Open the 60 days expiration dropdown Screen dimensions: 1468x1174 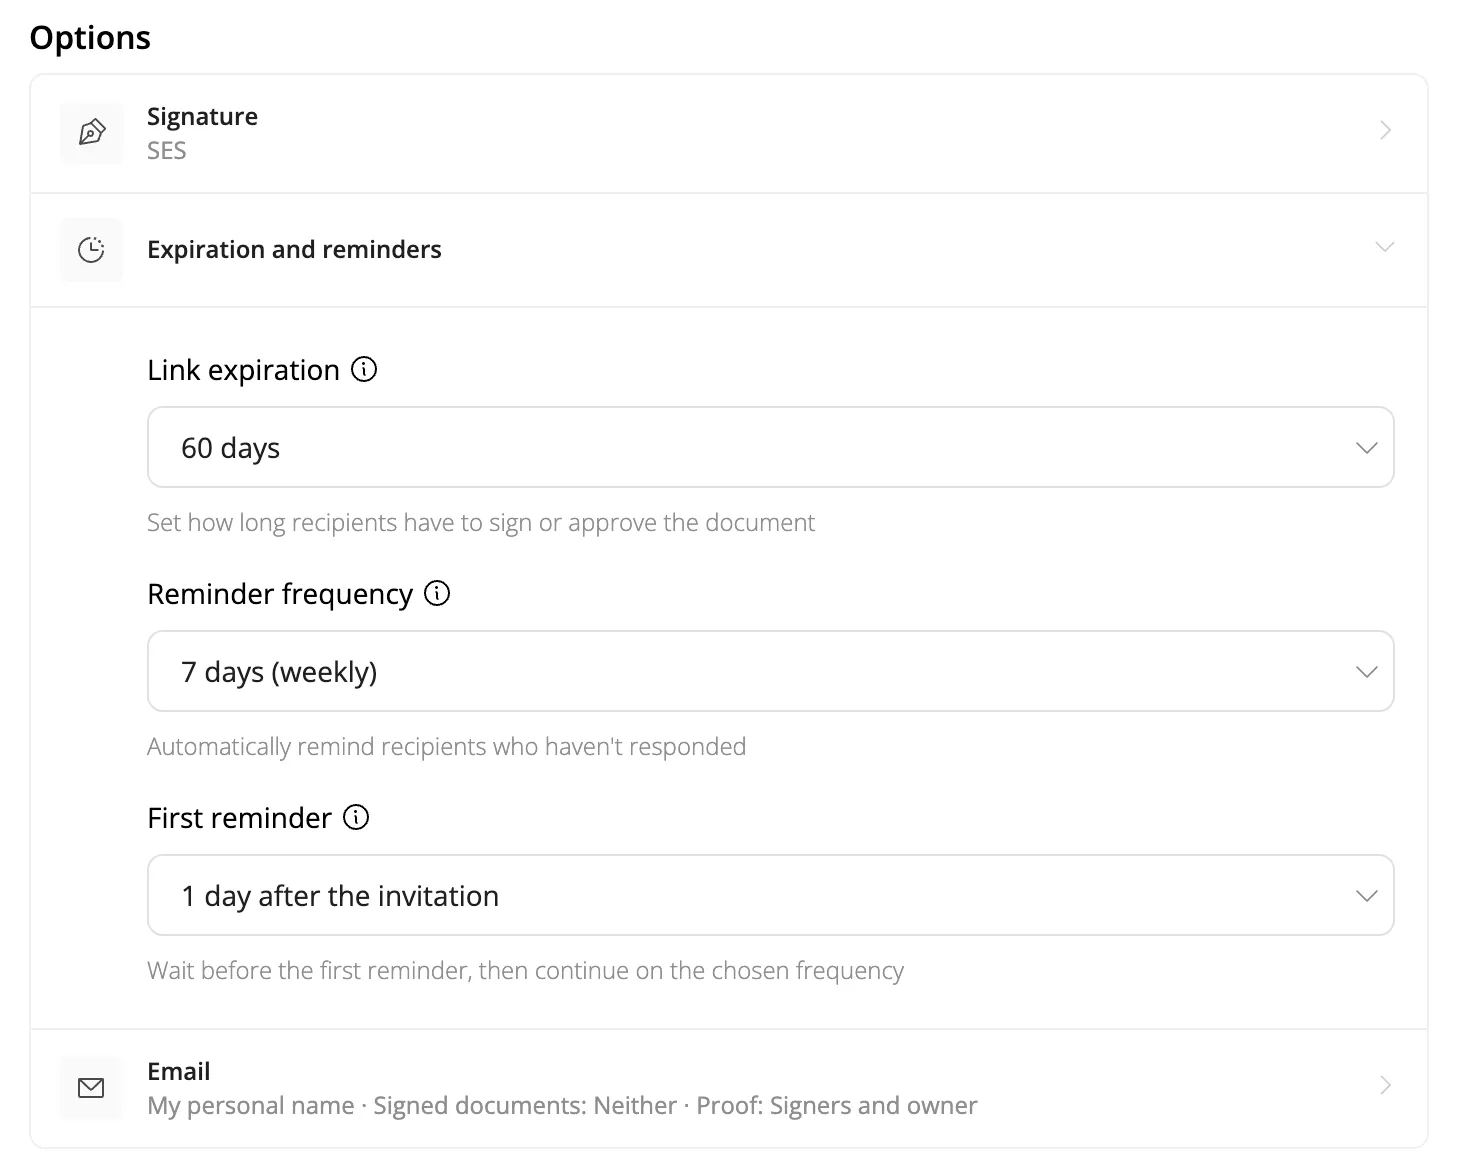[770, 447]
